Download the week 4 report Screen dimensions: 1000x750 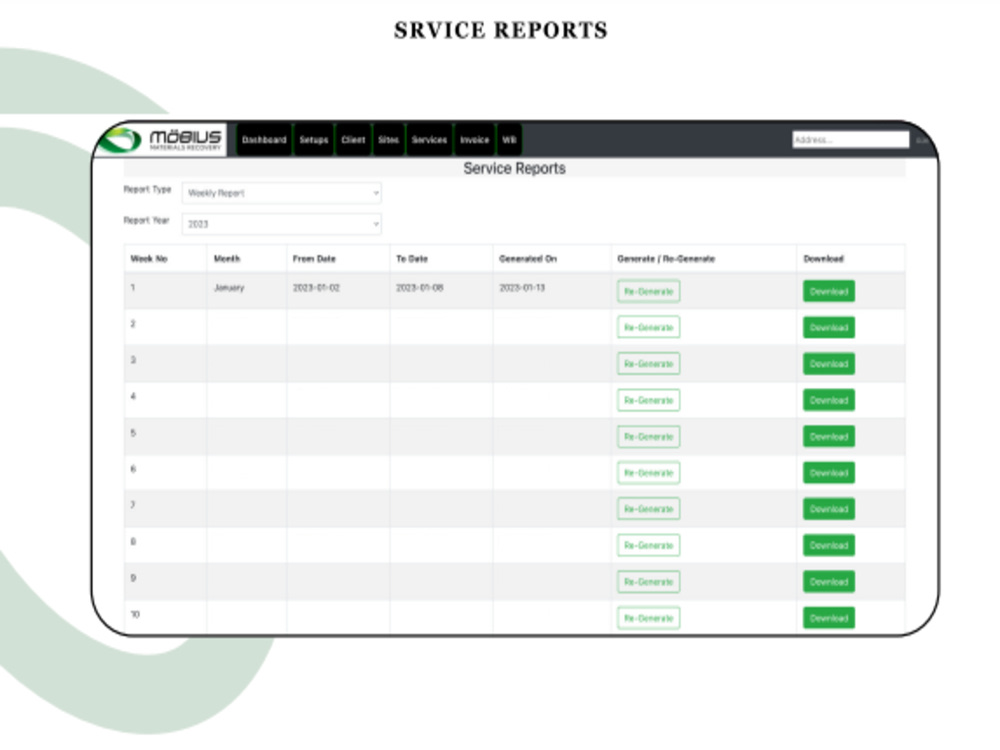(829, 401)
